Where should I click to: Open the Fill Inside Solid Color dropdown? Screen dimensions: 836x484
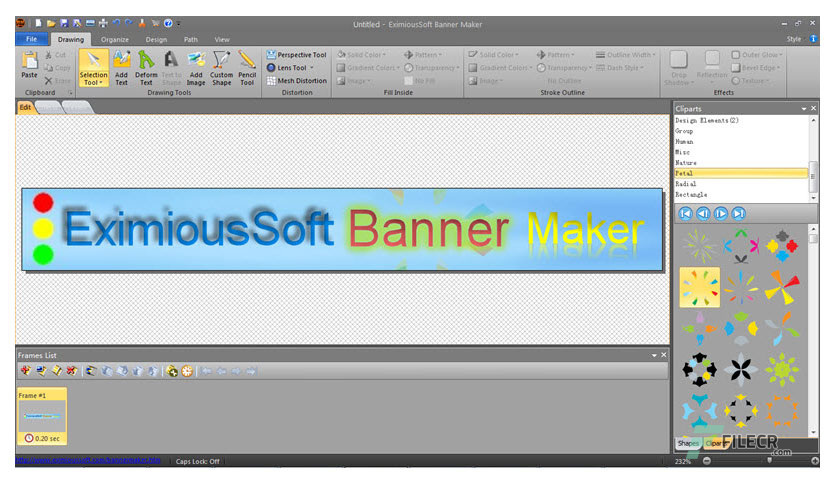pos(361,54)
